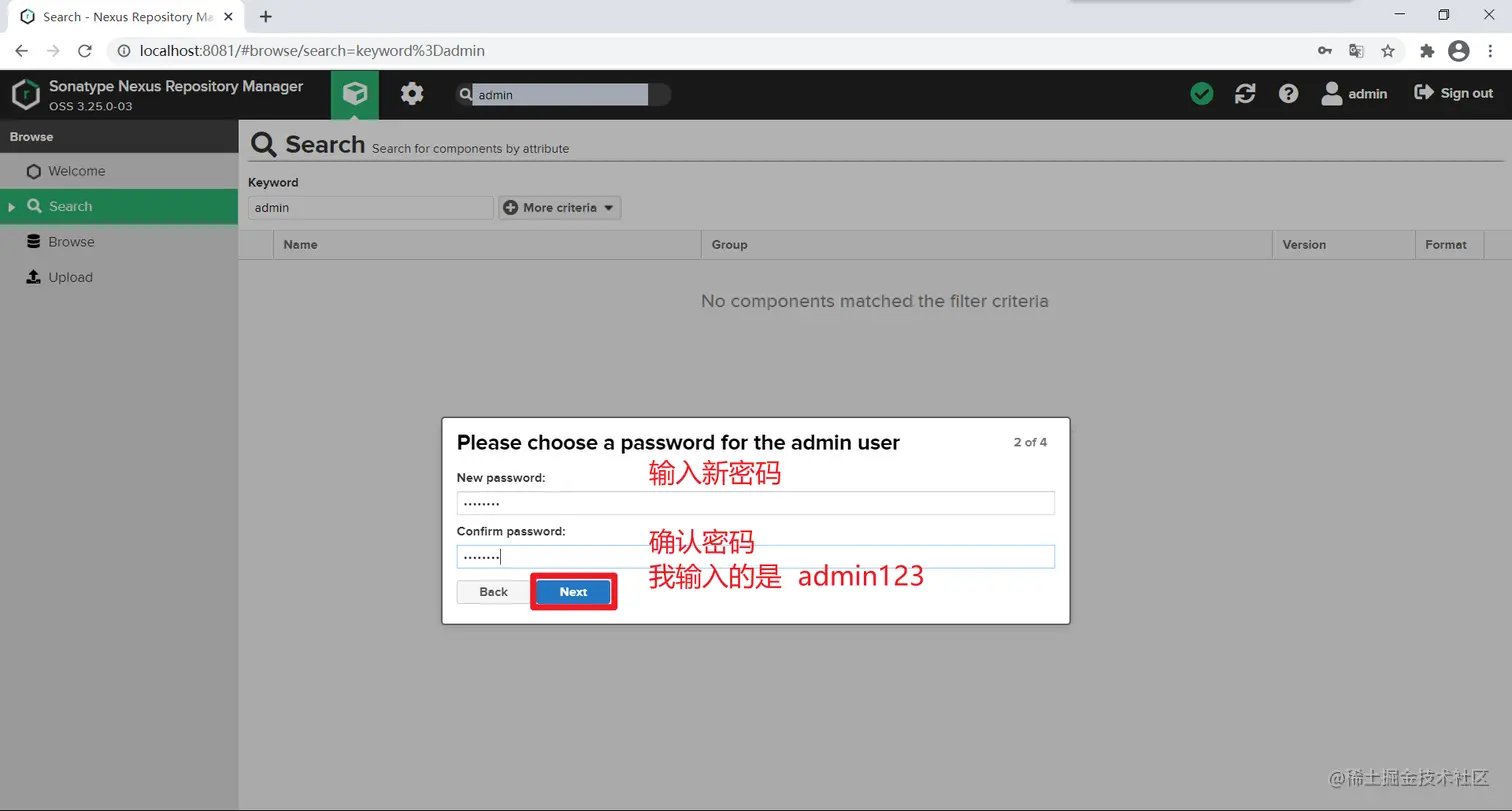Select Browse item with database icon

119,242
